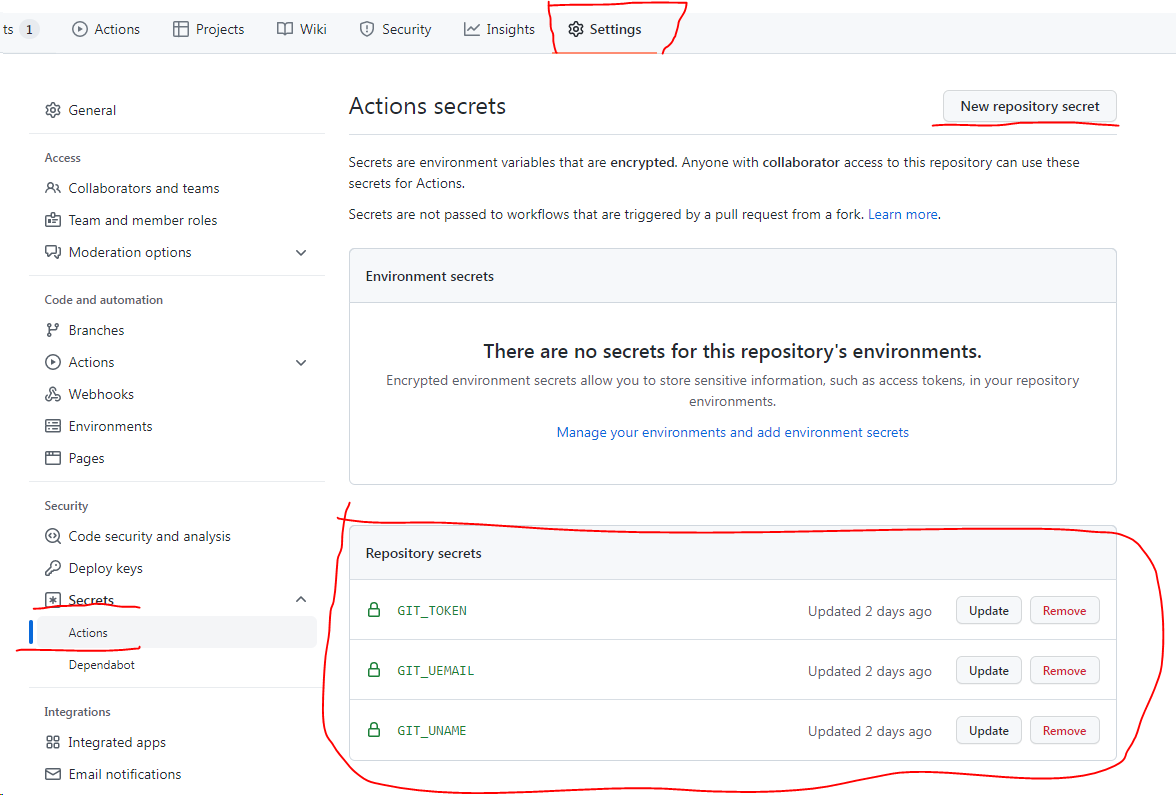Click the Code security and analysis scan icon
This screenshot has height=795, width=1176.
(52, 536)
